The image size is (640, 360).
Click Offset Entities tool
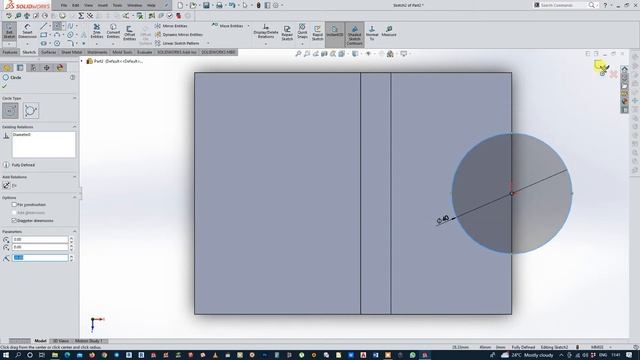pos(129,33)
